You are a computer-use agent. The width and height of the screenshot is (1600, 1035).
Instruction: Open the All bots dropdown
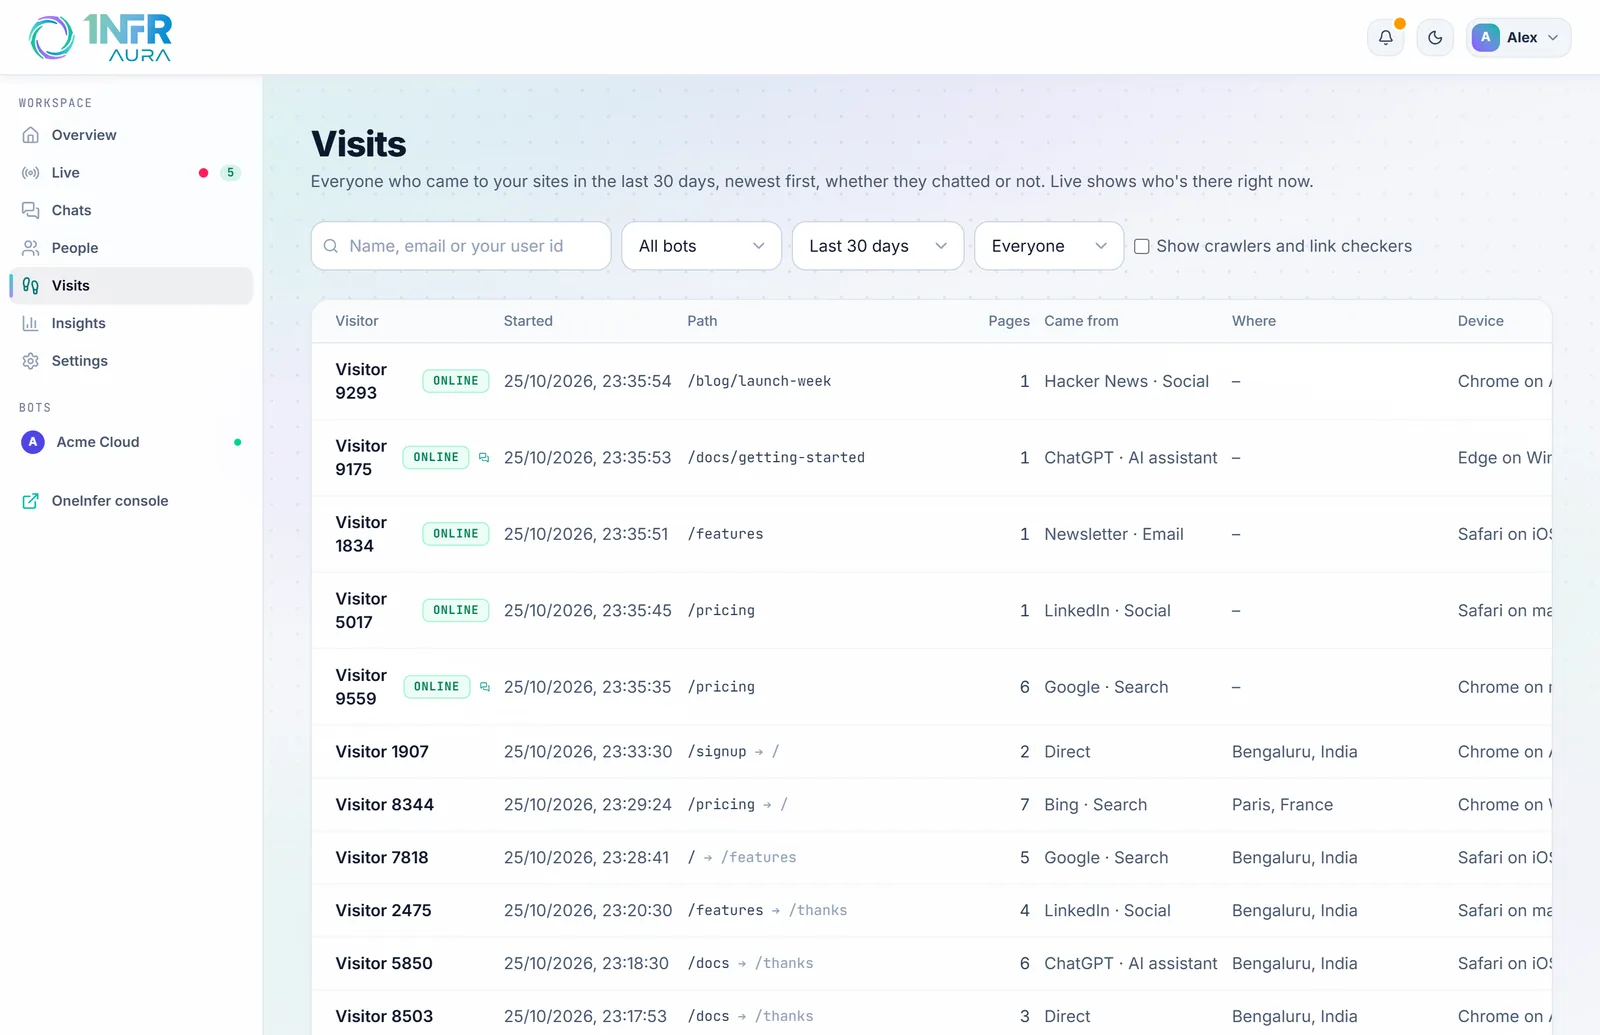click(702, 246)
